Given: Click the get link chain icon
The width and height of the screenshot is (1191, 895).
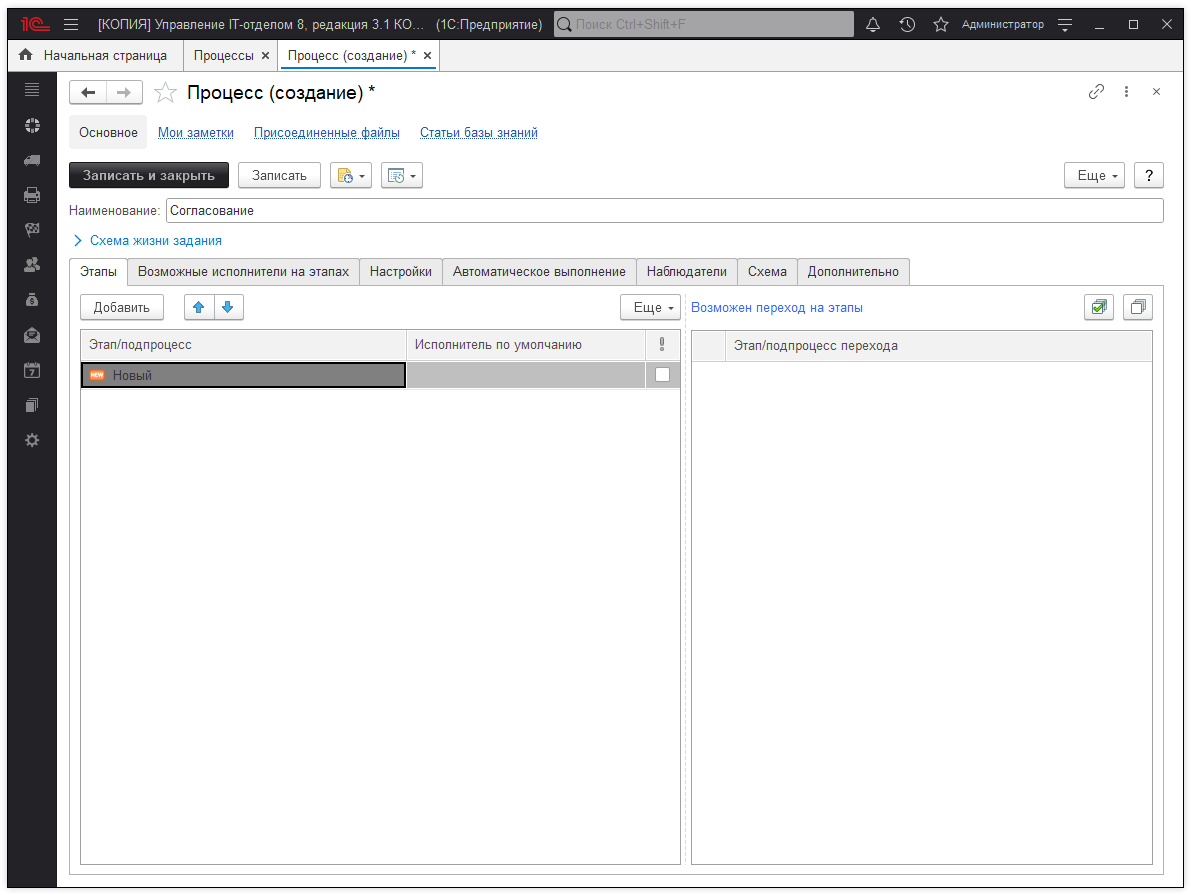Looking at the screenshot, I should (1096, 92).
